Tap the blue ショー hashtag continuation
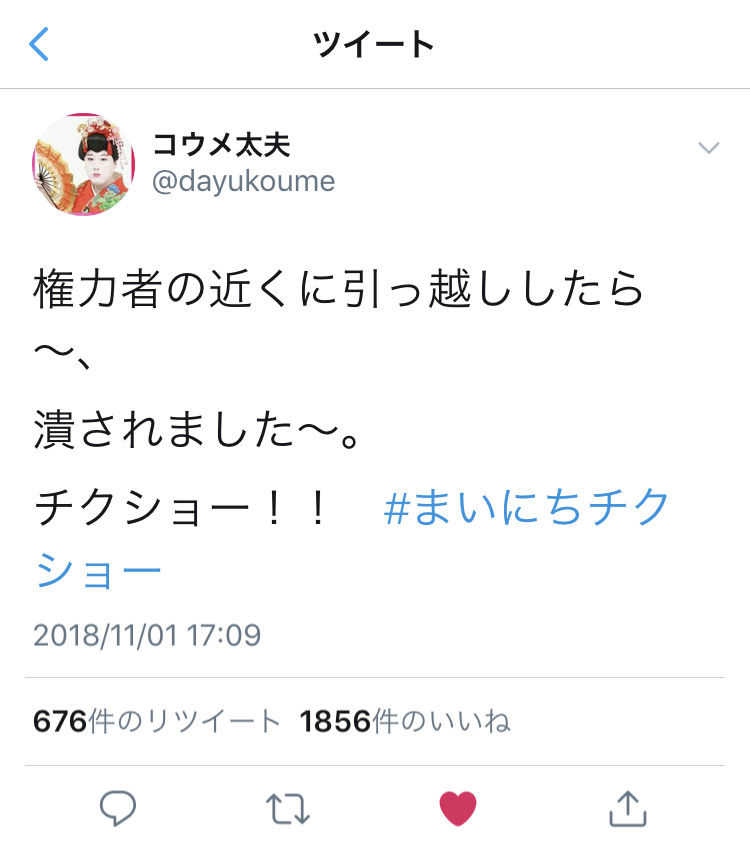Image resolution: width=750 pixels, height=845 pixels. point(98,571)
